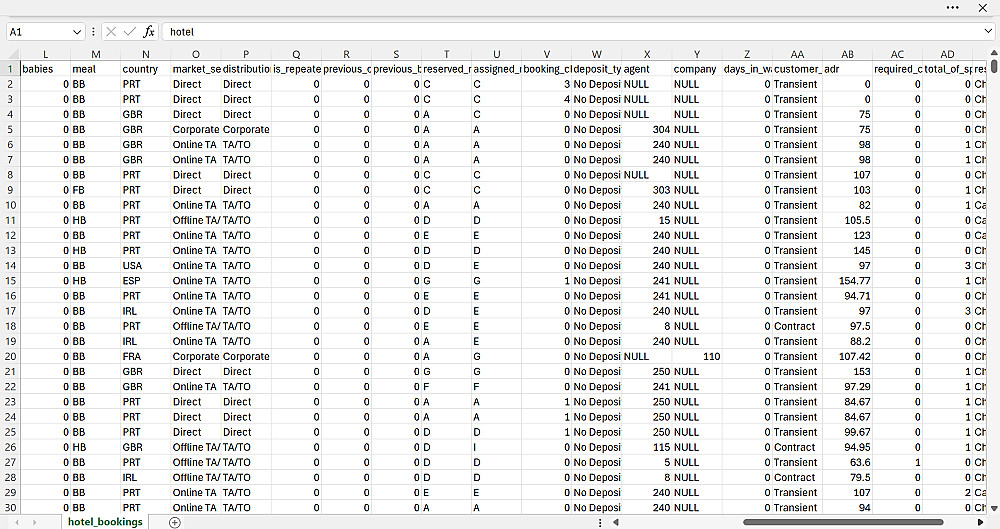Select agent cell 303
The height and width of the screenshot is (529, 1000).
(x=647, y=190)
